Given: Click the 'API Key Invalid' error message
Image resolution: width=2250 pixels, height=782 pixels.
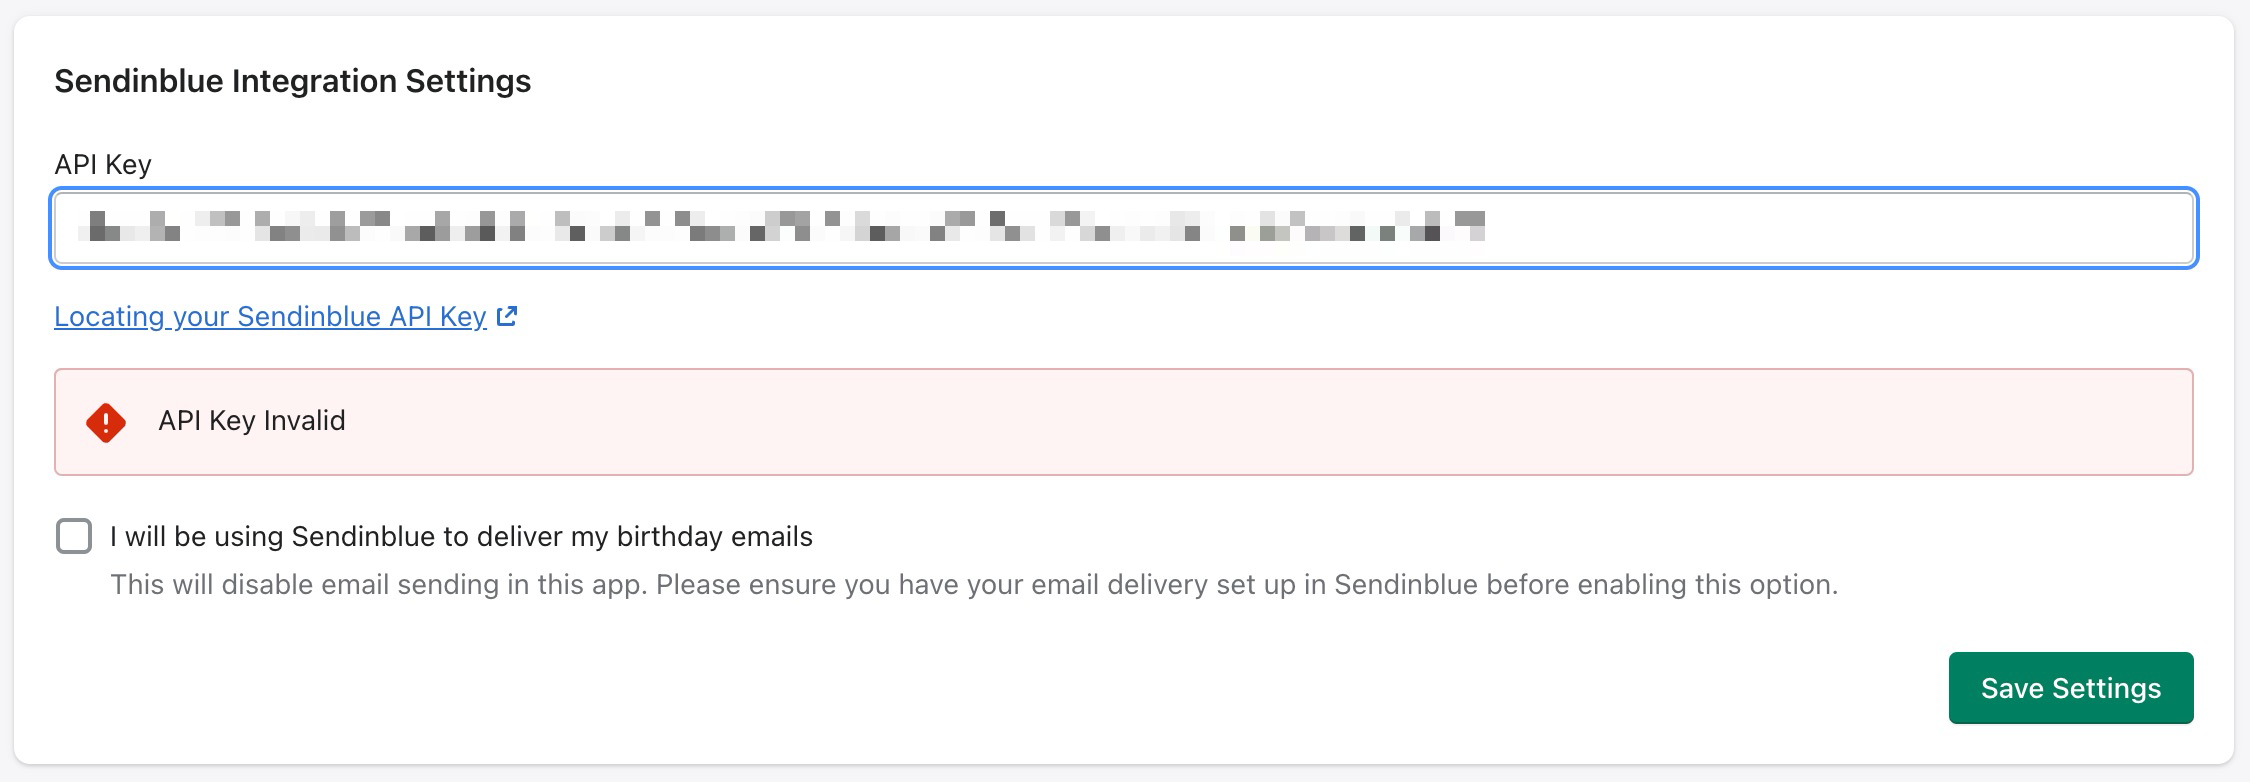Looking at the screenshot, I should click(x=252, y=421).
